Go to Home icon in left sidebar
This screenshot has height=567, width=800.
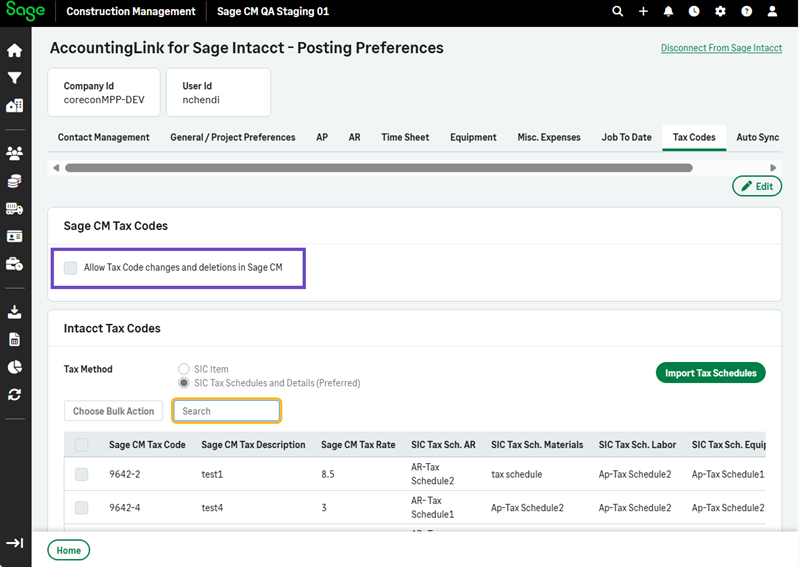pyautogui.click(x=14, y=50)
